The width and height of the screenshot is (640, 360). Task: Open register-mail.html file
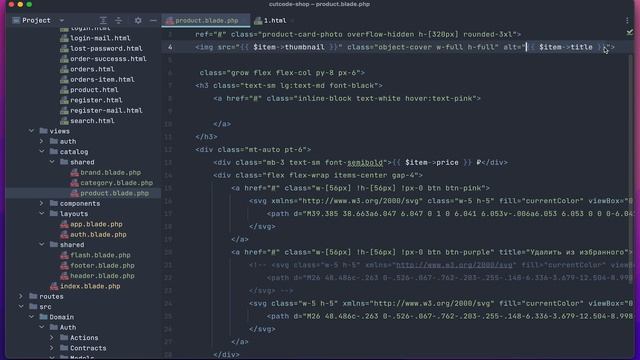coord(106,110)
